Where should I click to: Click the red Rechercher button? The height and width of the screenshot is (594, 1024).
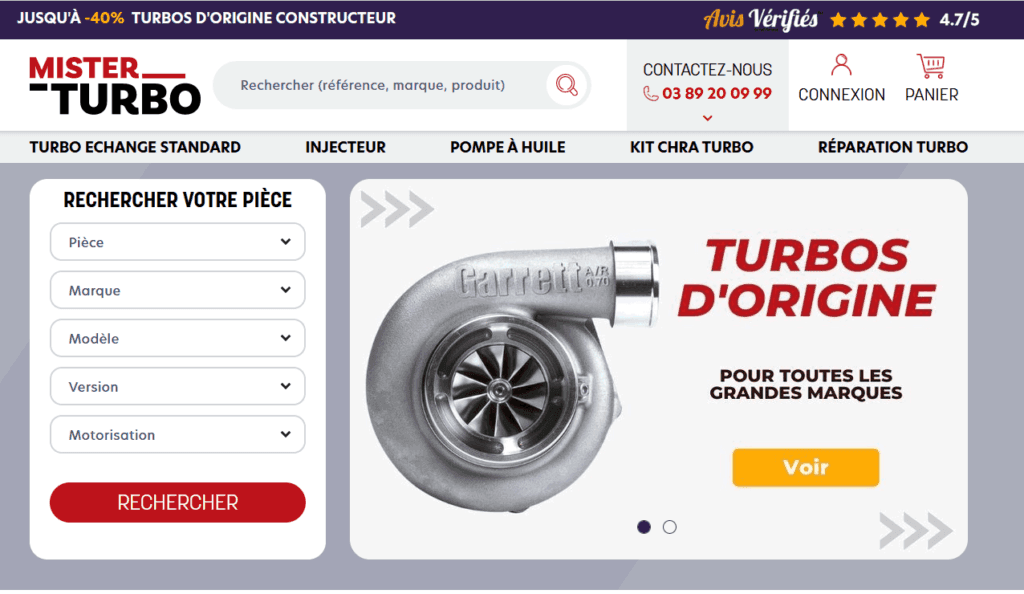[178, 503]
